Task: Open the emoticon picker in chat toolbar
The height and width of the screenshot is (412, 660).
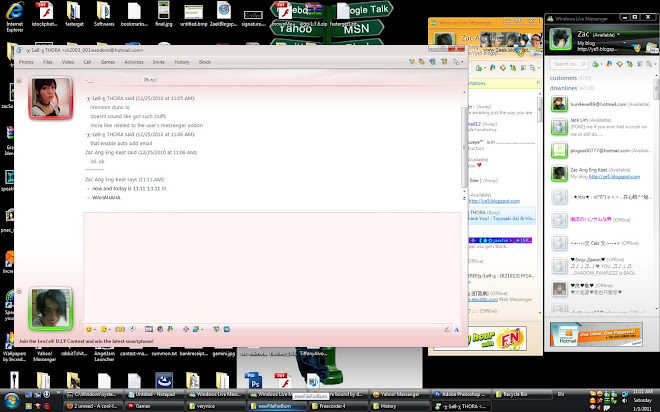Action: click(89, 329)
